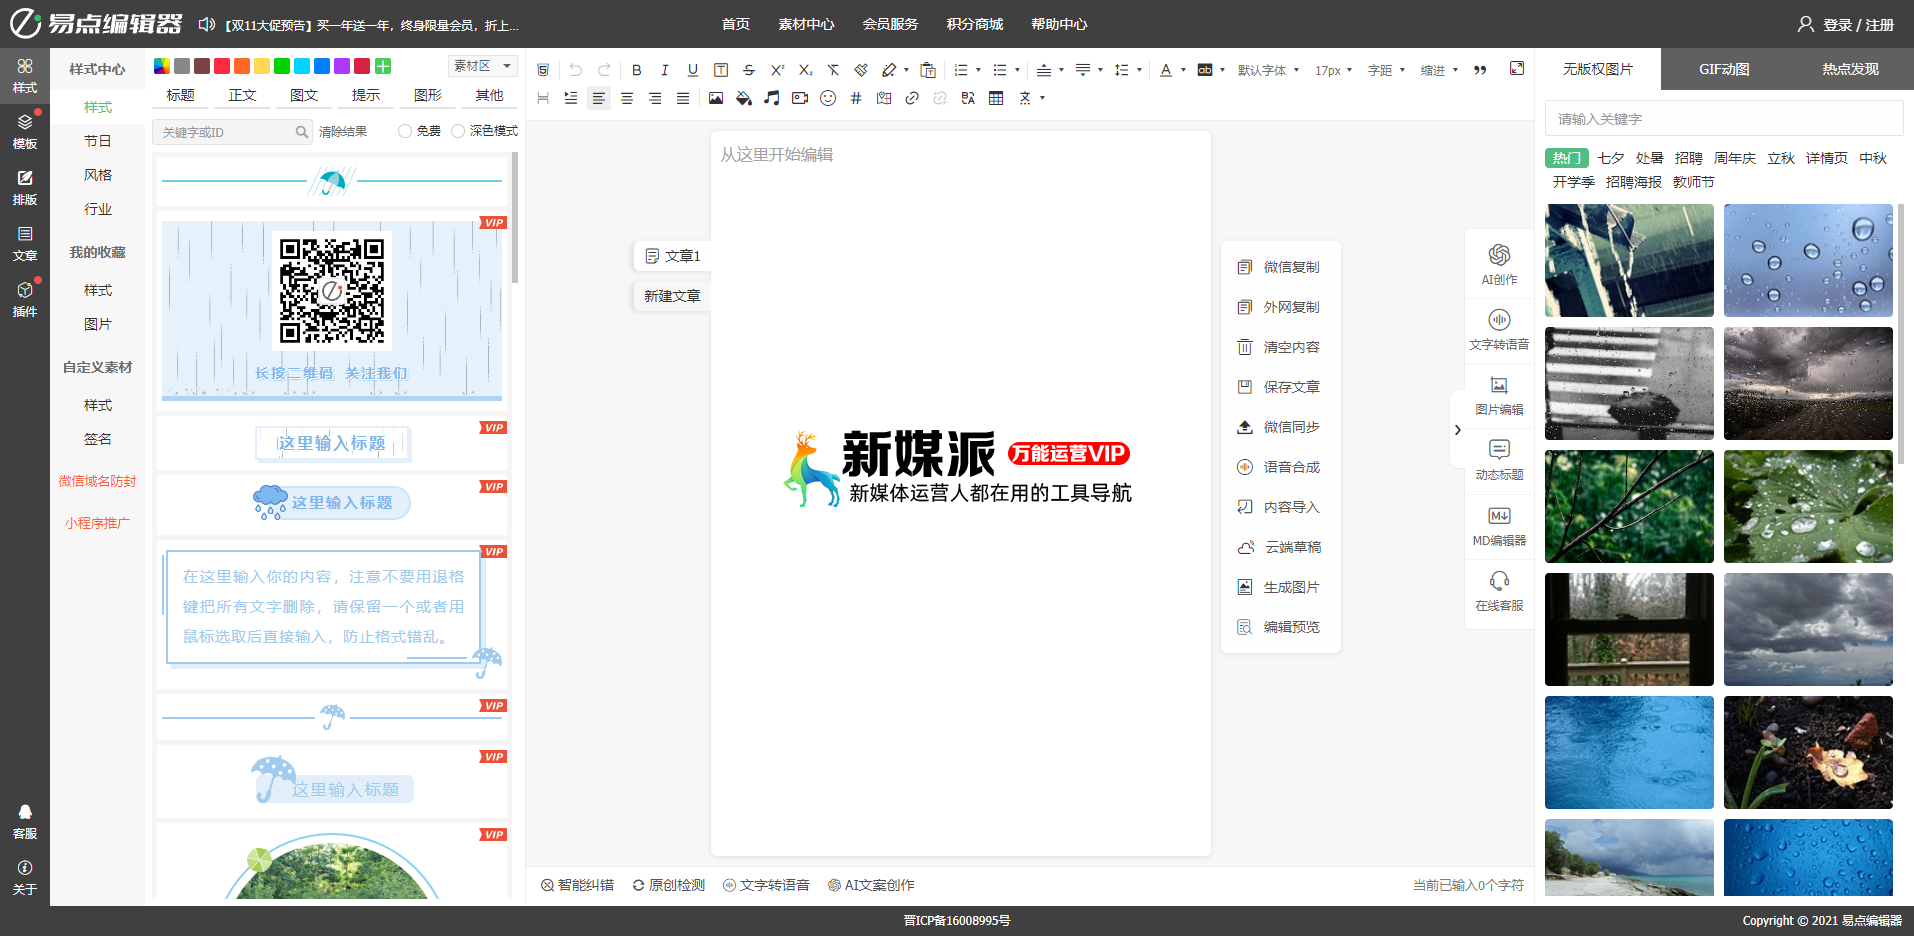Apply italic formatting
The width and height of the screenshot is (1914, 936).
click(x=665, y=70)
